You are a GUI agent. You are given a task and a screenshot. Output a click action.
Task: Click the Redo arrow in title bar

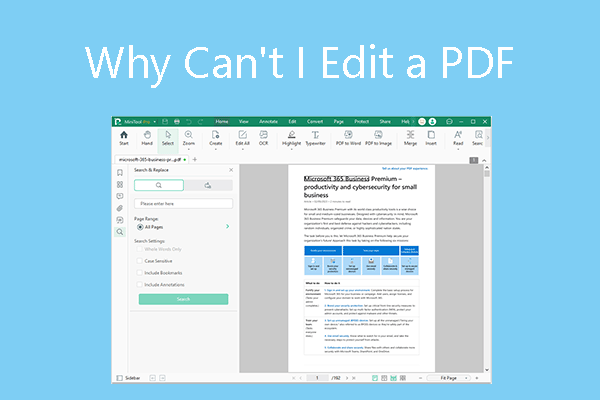click(x=200, y=121)
